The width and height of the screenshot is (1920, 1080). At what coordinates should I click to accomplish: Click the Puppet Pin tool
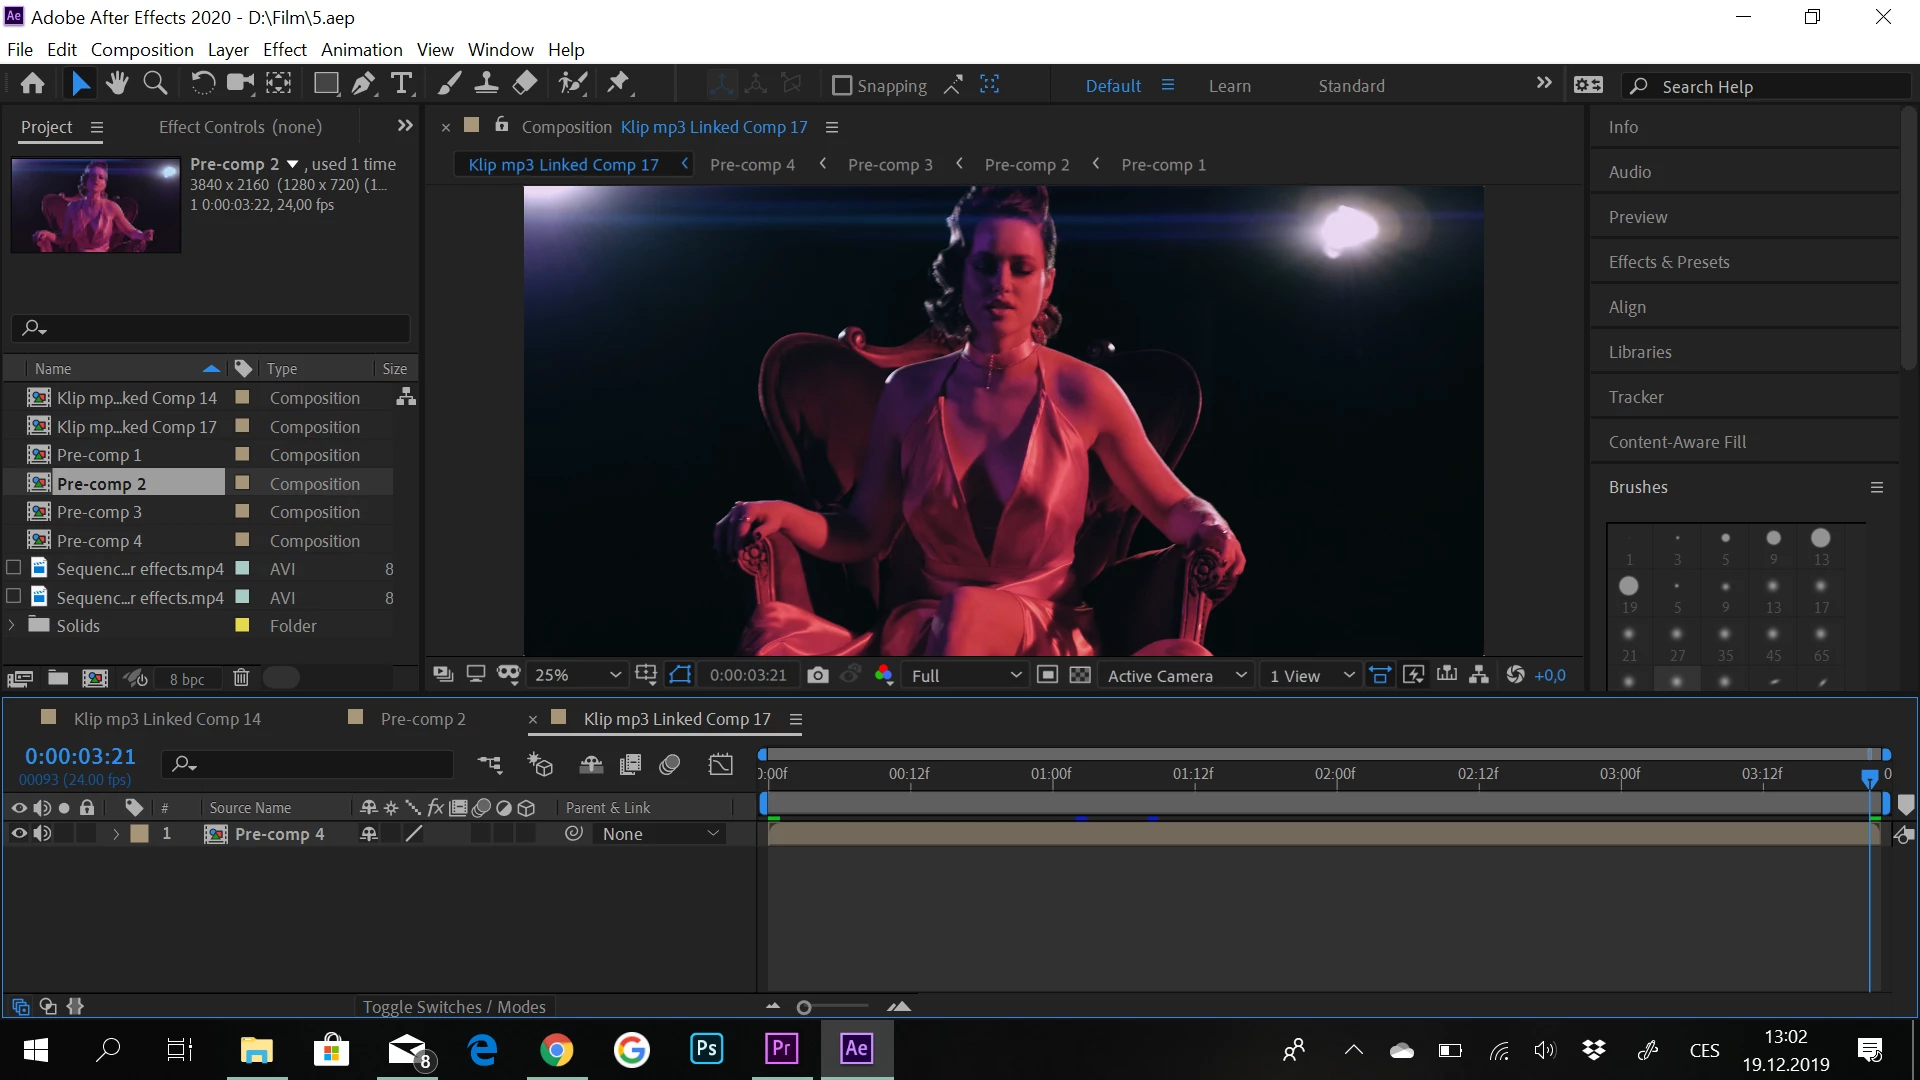[619, 84]
